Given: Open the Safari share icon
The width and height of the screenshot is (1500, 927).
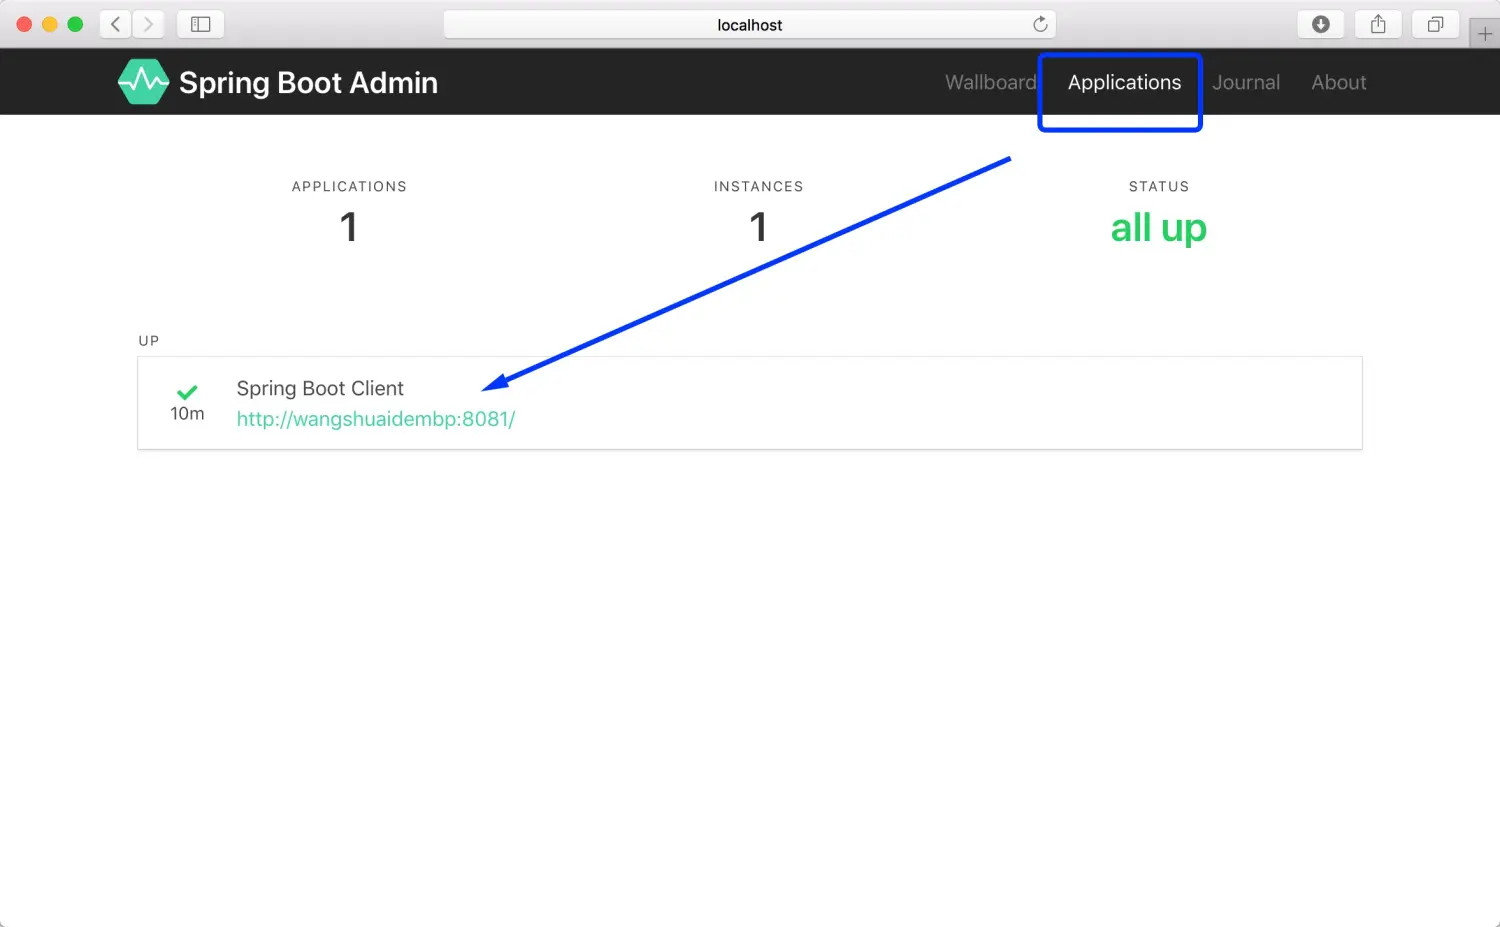Looking at the screenshot, I should [1378, 24].
